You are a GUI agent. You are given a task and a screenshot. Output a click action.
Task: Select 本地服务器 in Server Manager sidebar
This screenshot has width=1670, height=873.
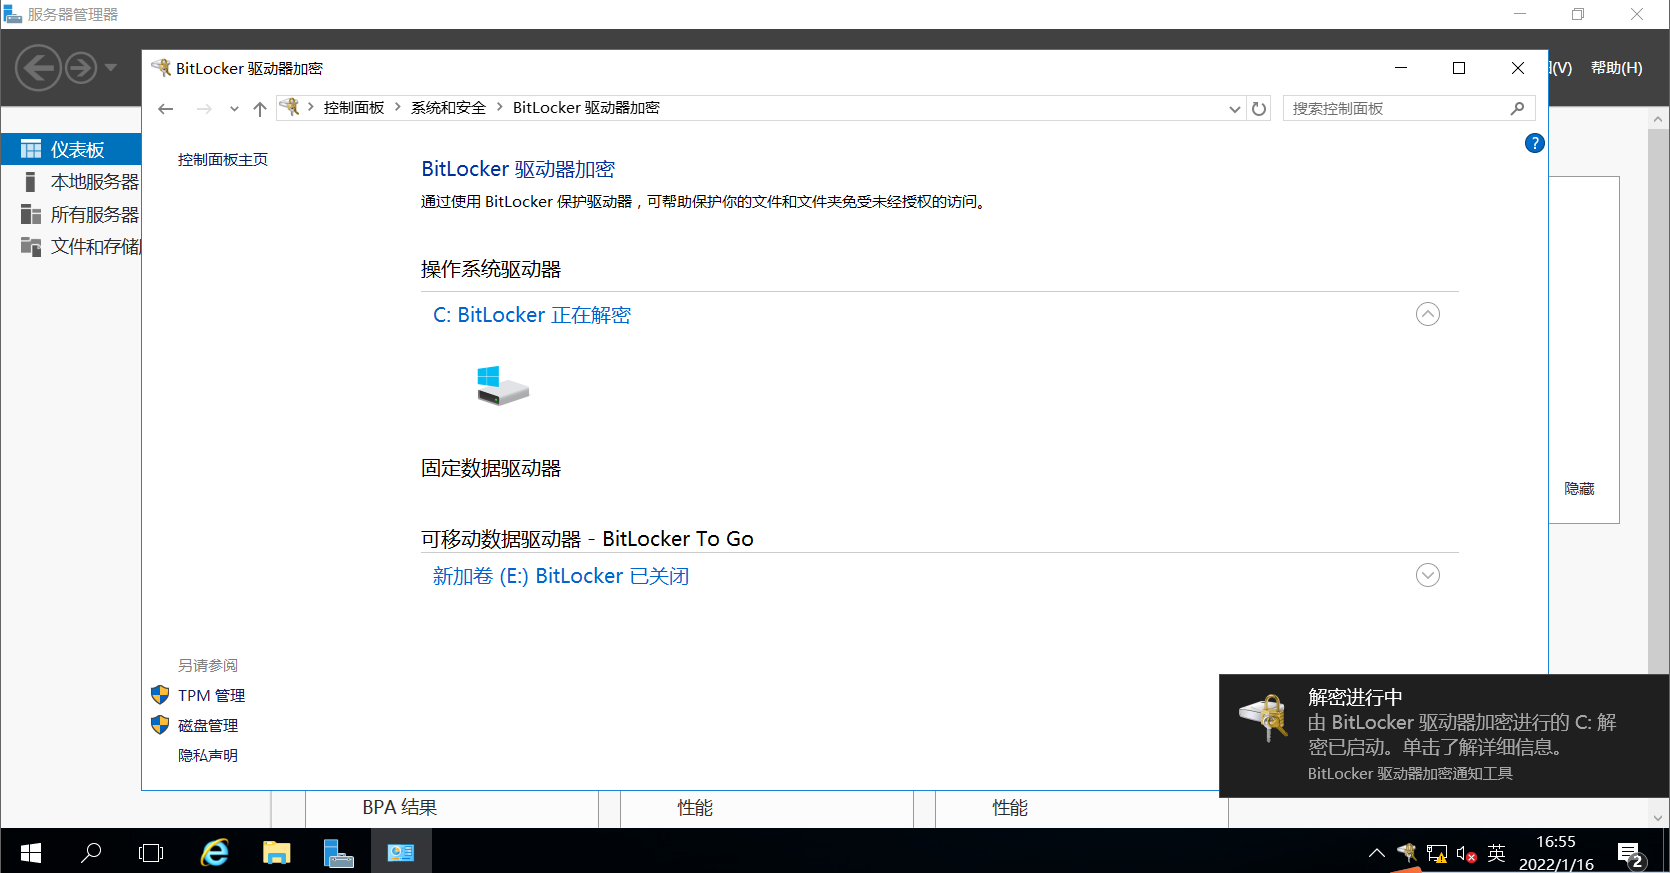point(71,182)
